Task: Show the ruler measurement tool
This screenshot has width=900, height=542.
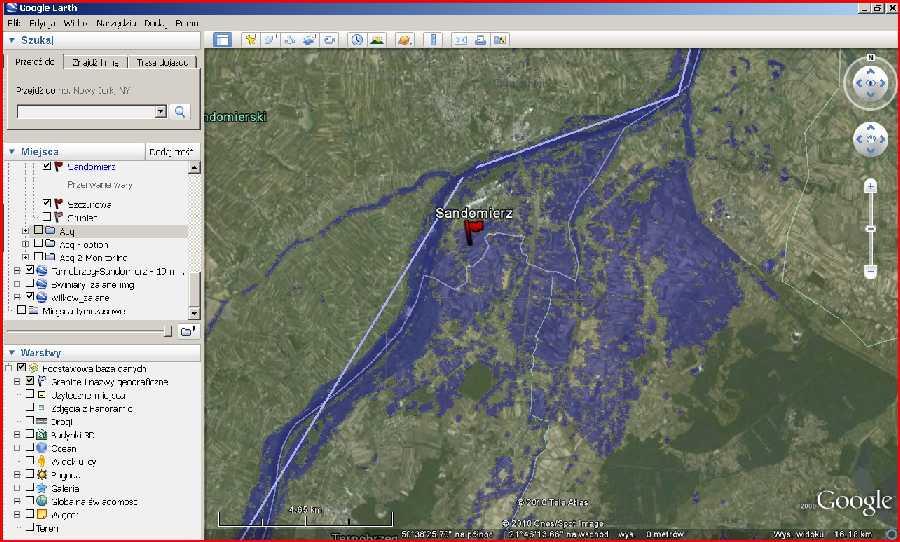Action: pos(433,40)
